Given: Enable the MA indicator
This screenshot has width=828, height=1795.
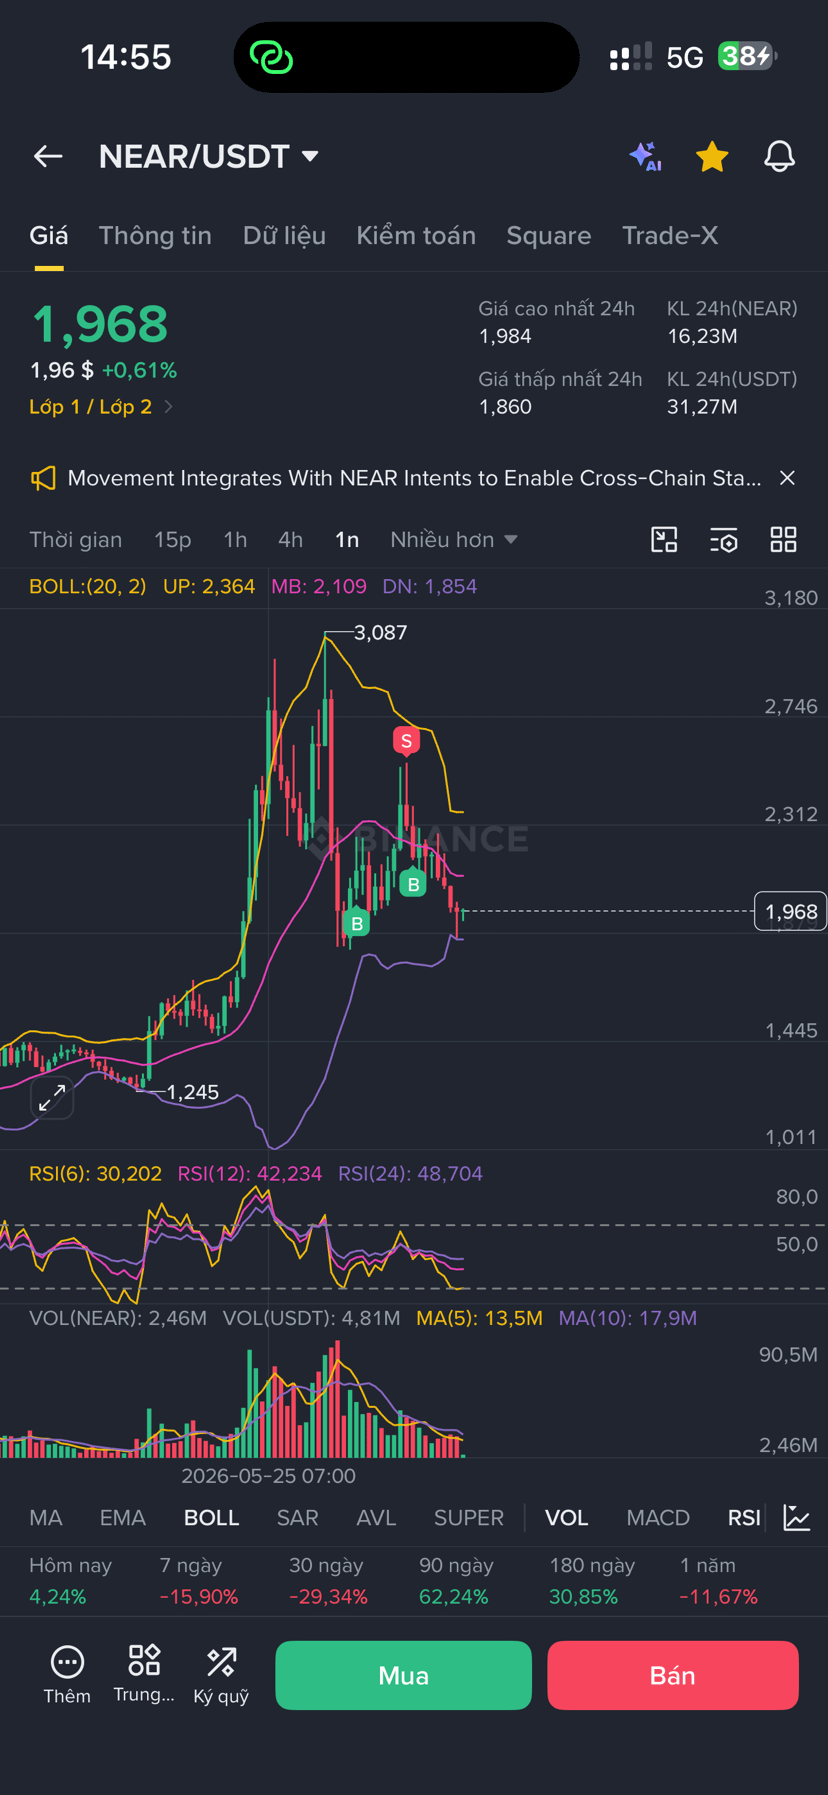Looking at the screenshot, I should [x=46, y=1518].
